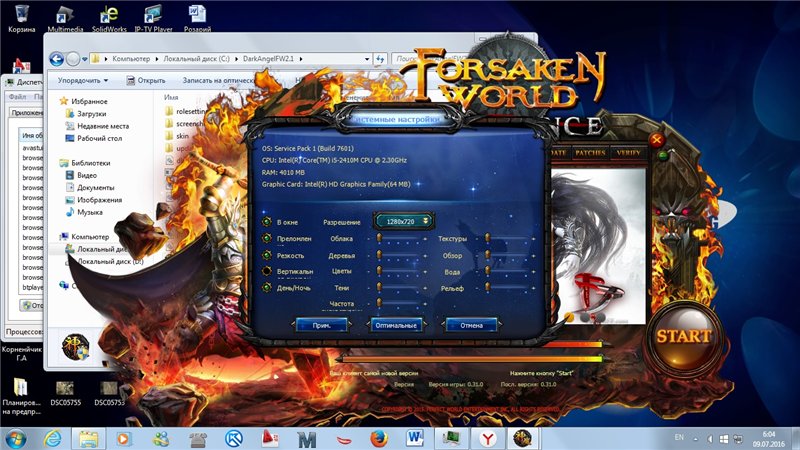Image resolution: width=800 pixels, height=450 pixels.
Task: Click the "Деревья" trees slider handle
Action: tap(379, 255)
